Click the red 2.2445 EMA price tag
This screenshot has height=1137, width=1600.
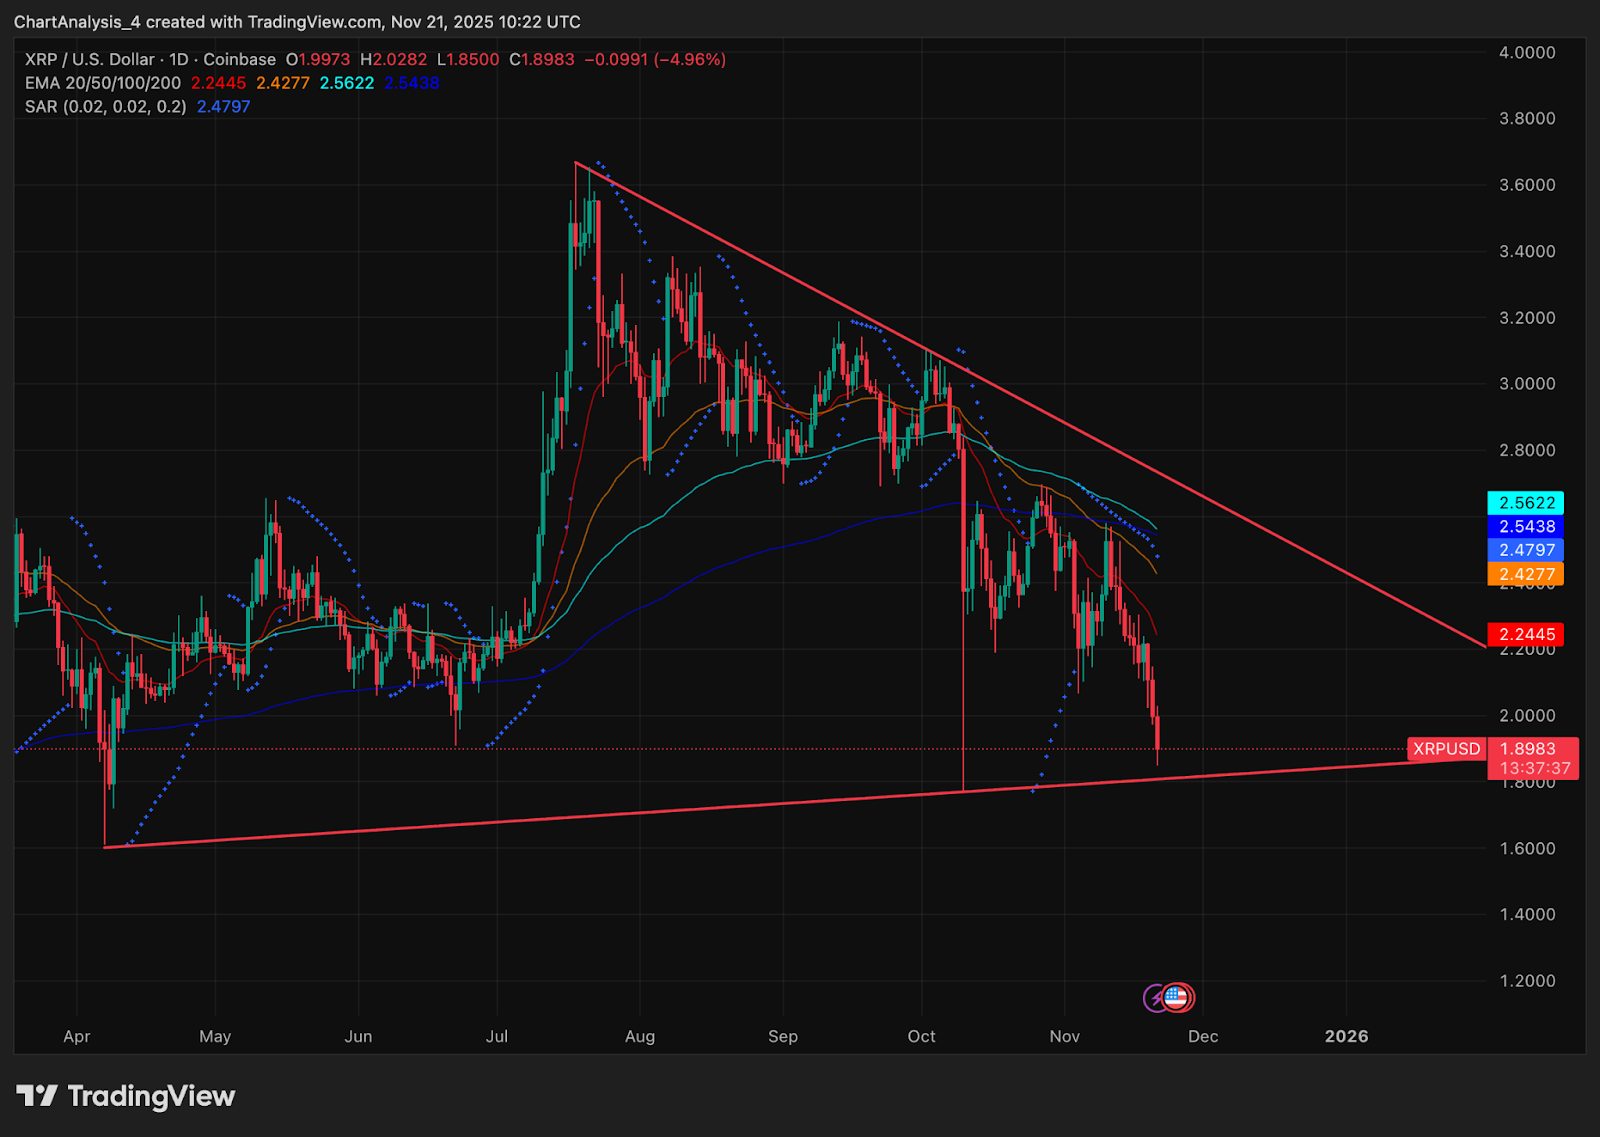[1526, 634]
